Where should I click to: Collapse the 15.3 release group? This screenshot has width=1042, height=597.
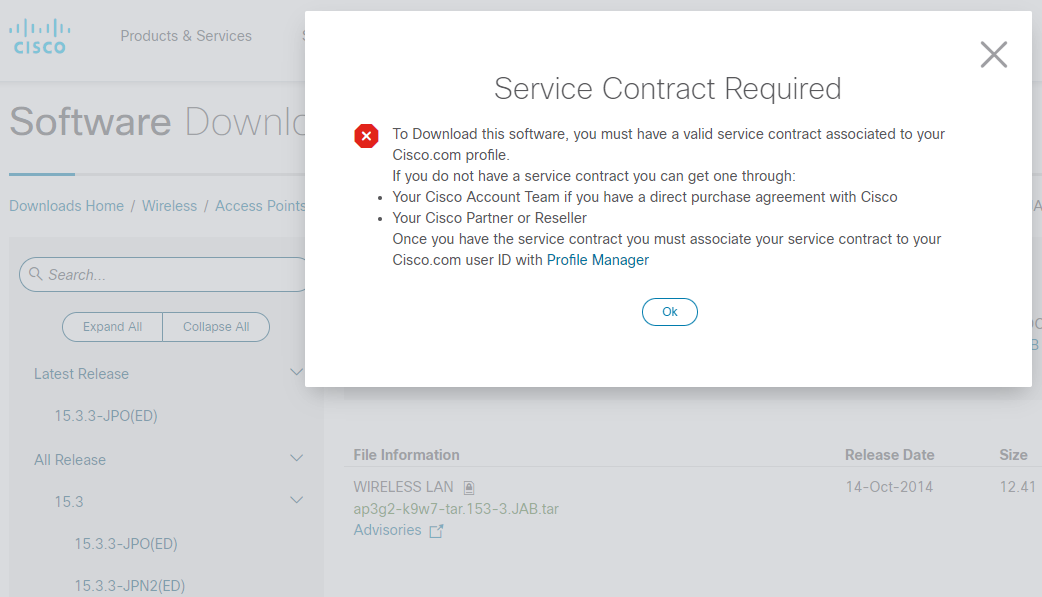click(296, 500)
